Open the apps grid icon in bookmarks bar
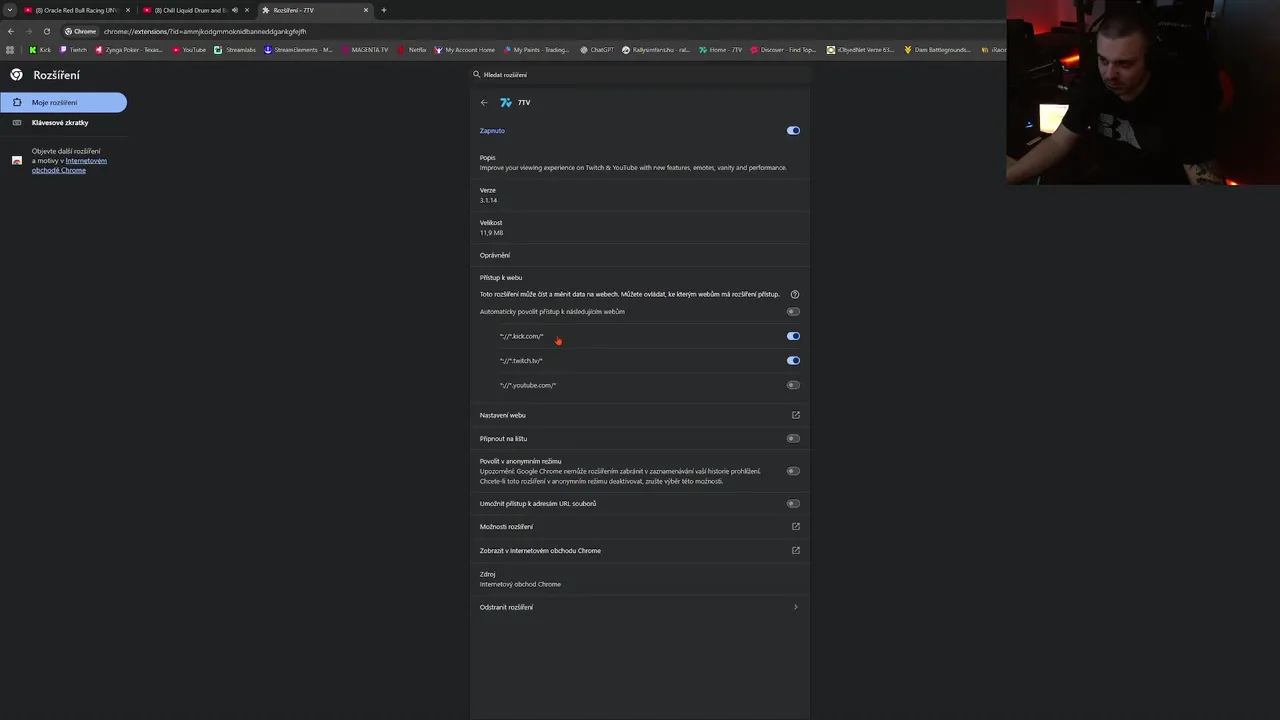Screen dimensions: 1280x720 click(x=11, y=49)
